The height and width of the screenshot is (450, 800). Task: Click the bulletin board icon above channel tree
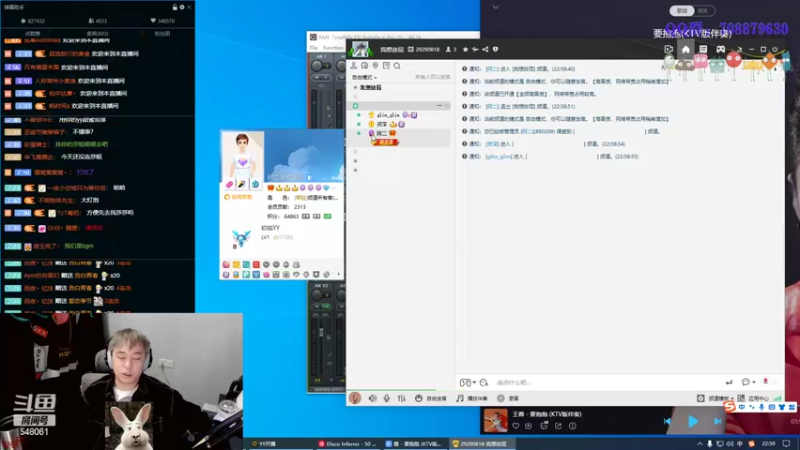(386, 66)
